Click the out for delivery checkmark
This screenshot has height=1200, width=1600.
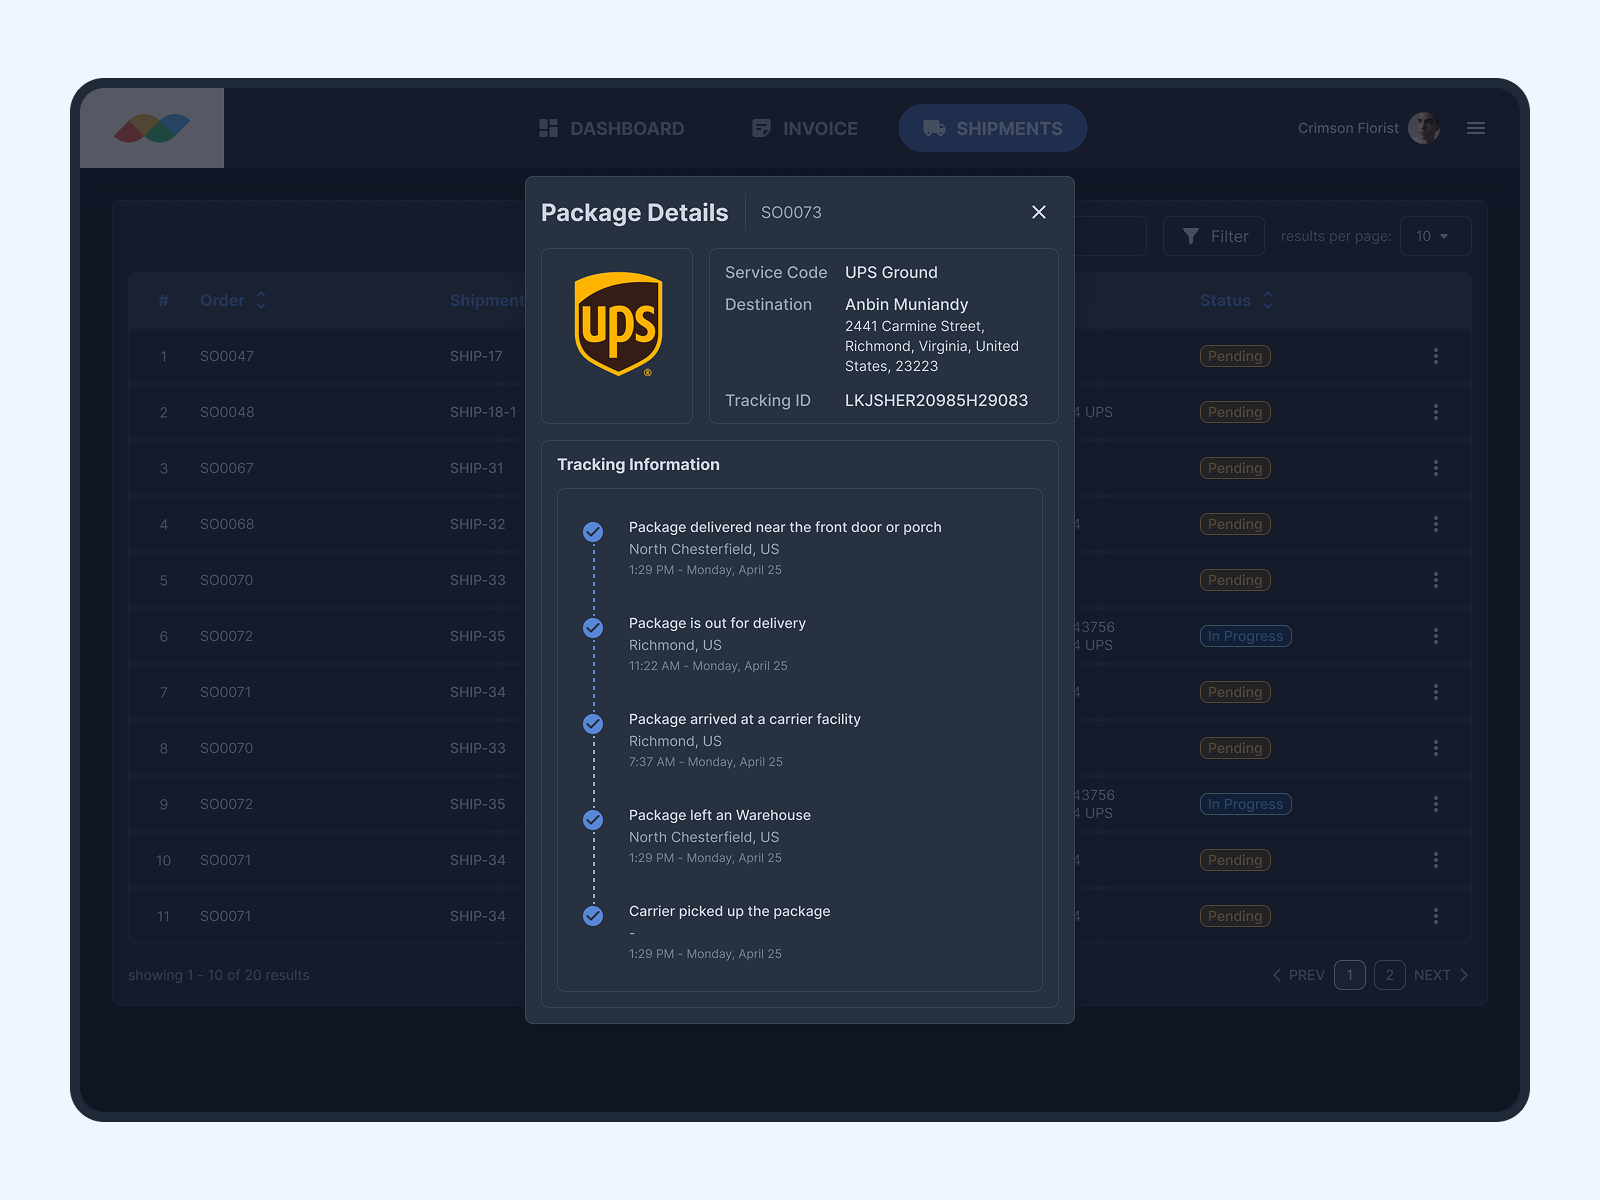(x=593, y=628)
